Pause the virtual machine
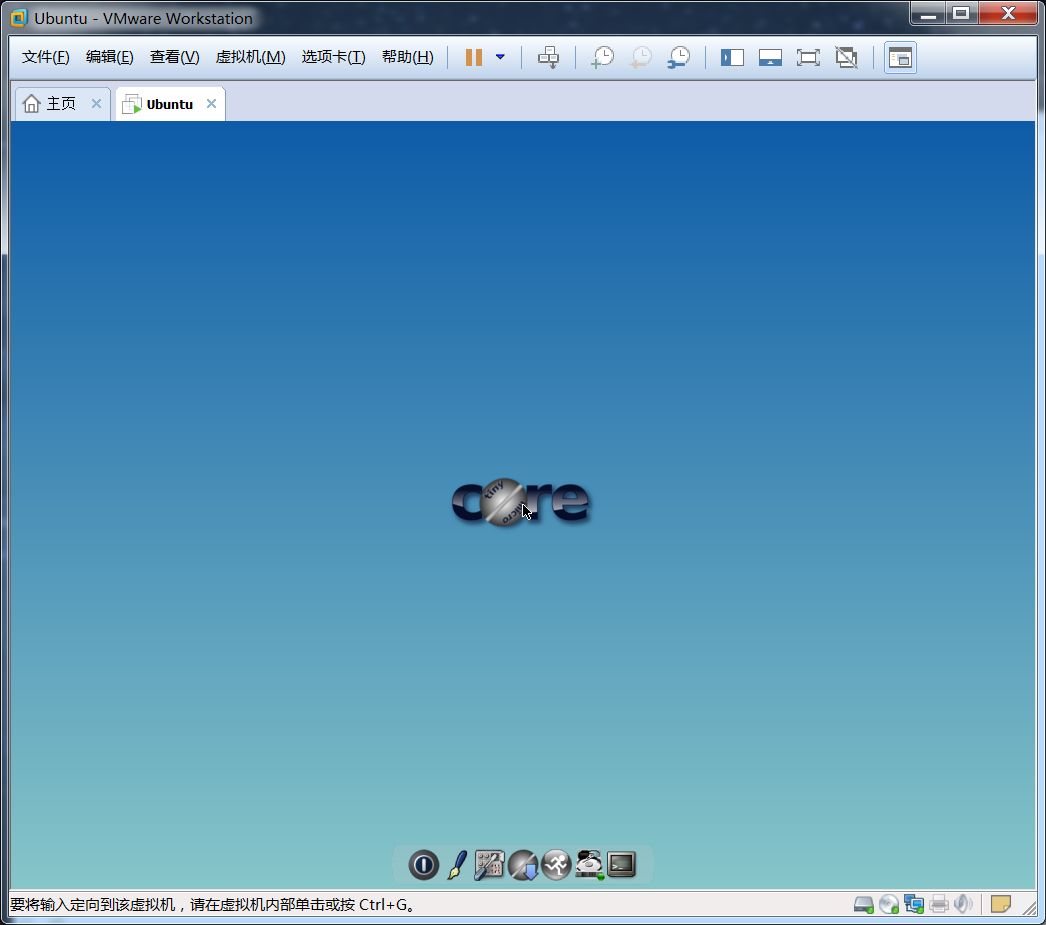 pos(474,57)
